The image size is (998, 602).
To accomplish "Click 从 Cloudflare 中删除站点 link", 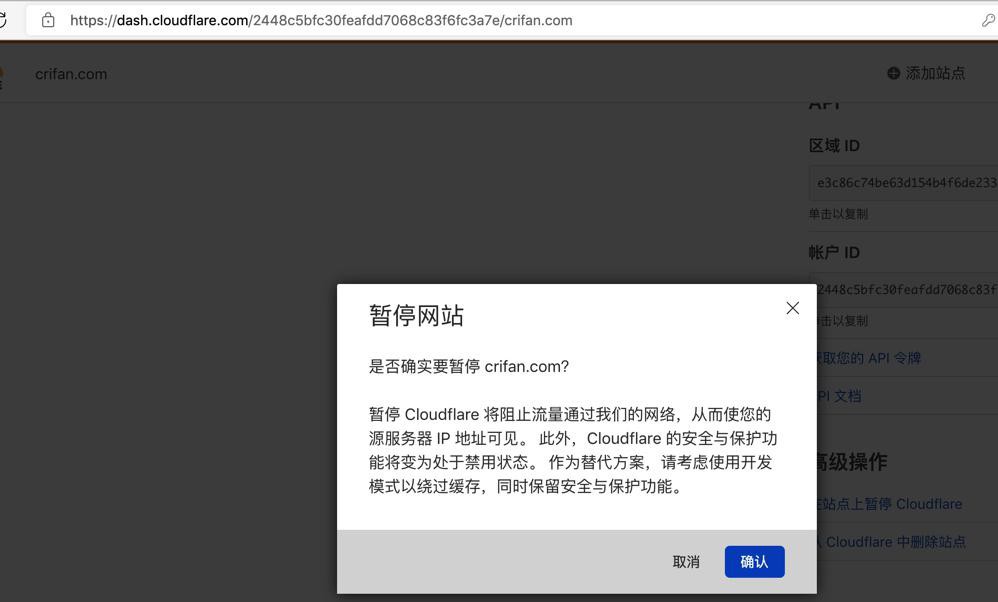I will click(x=892, y=542).
